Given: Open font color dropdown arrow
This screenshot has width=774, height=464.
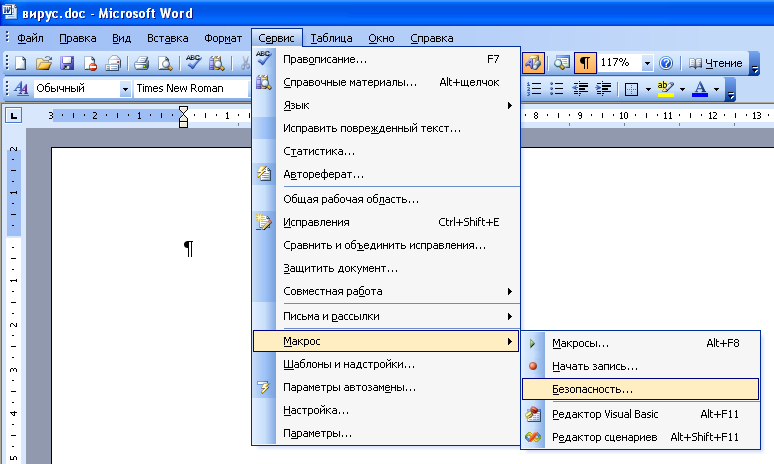Looking at the screenshot, I should (716, 89).
